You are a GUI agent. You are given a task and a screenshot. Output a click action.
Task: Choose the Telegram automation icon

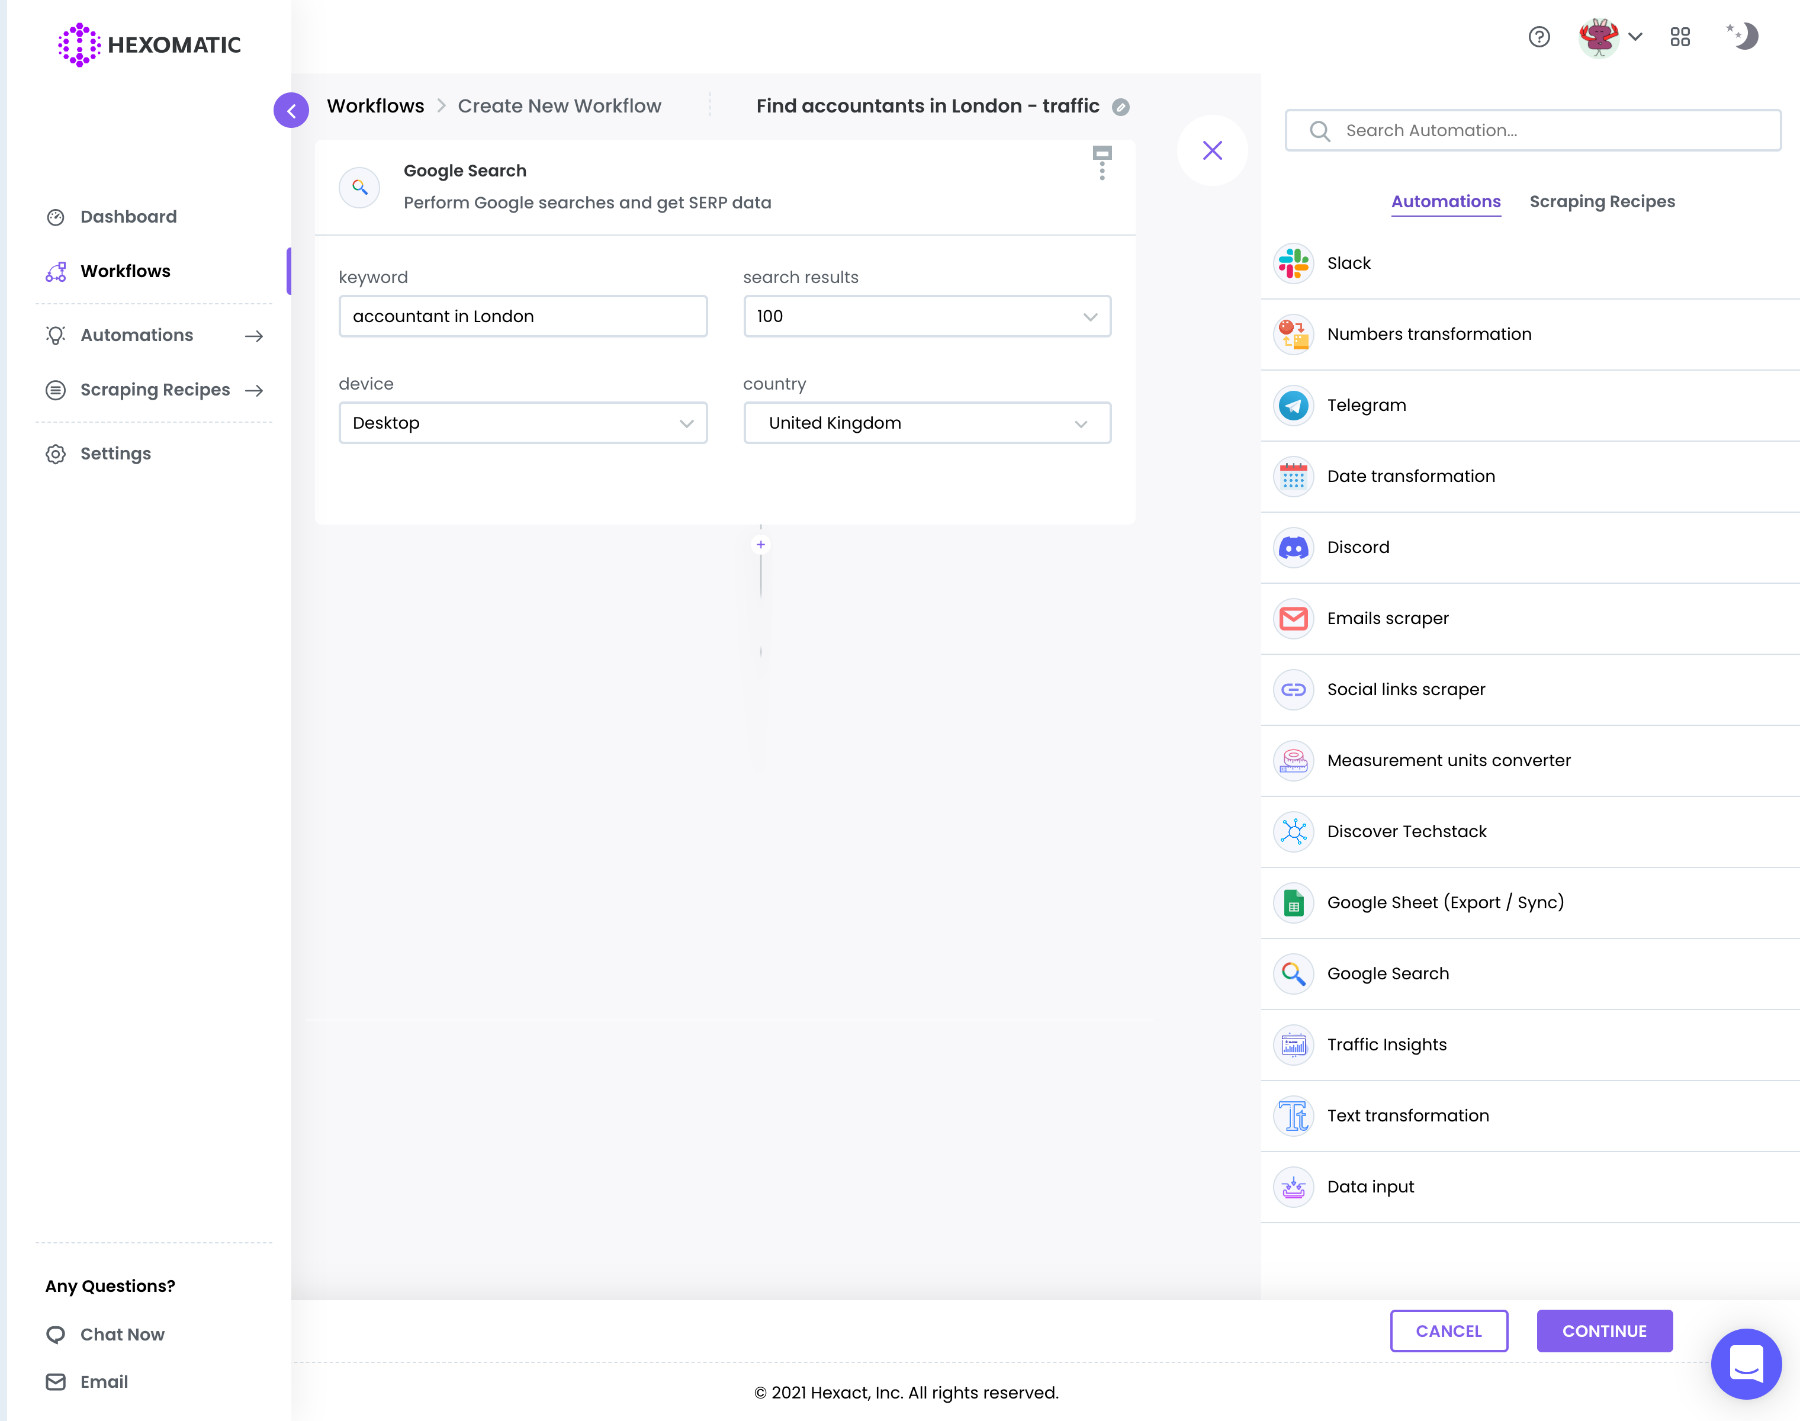pyautogui.click(x=1294, y=405)
